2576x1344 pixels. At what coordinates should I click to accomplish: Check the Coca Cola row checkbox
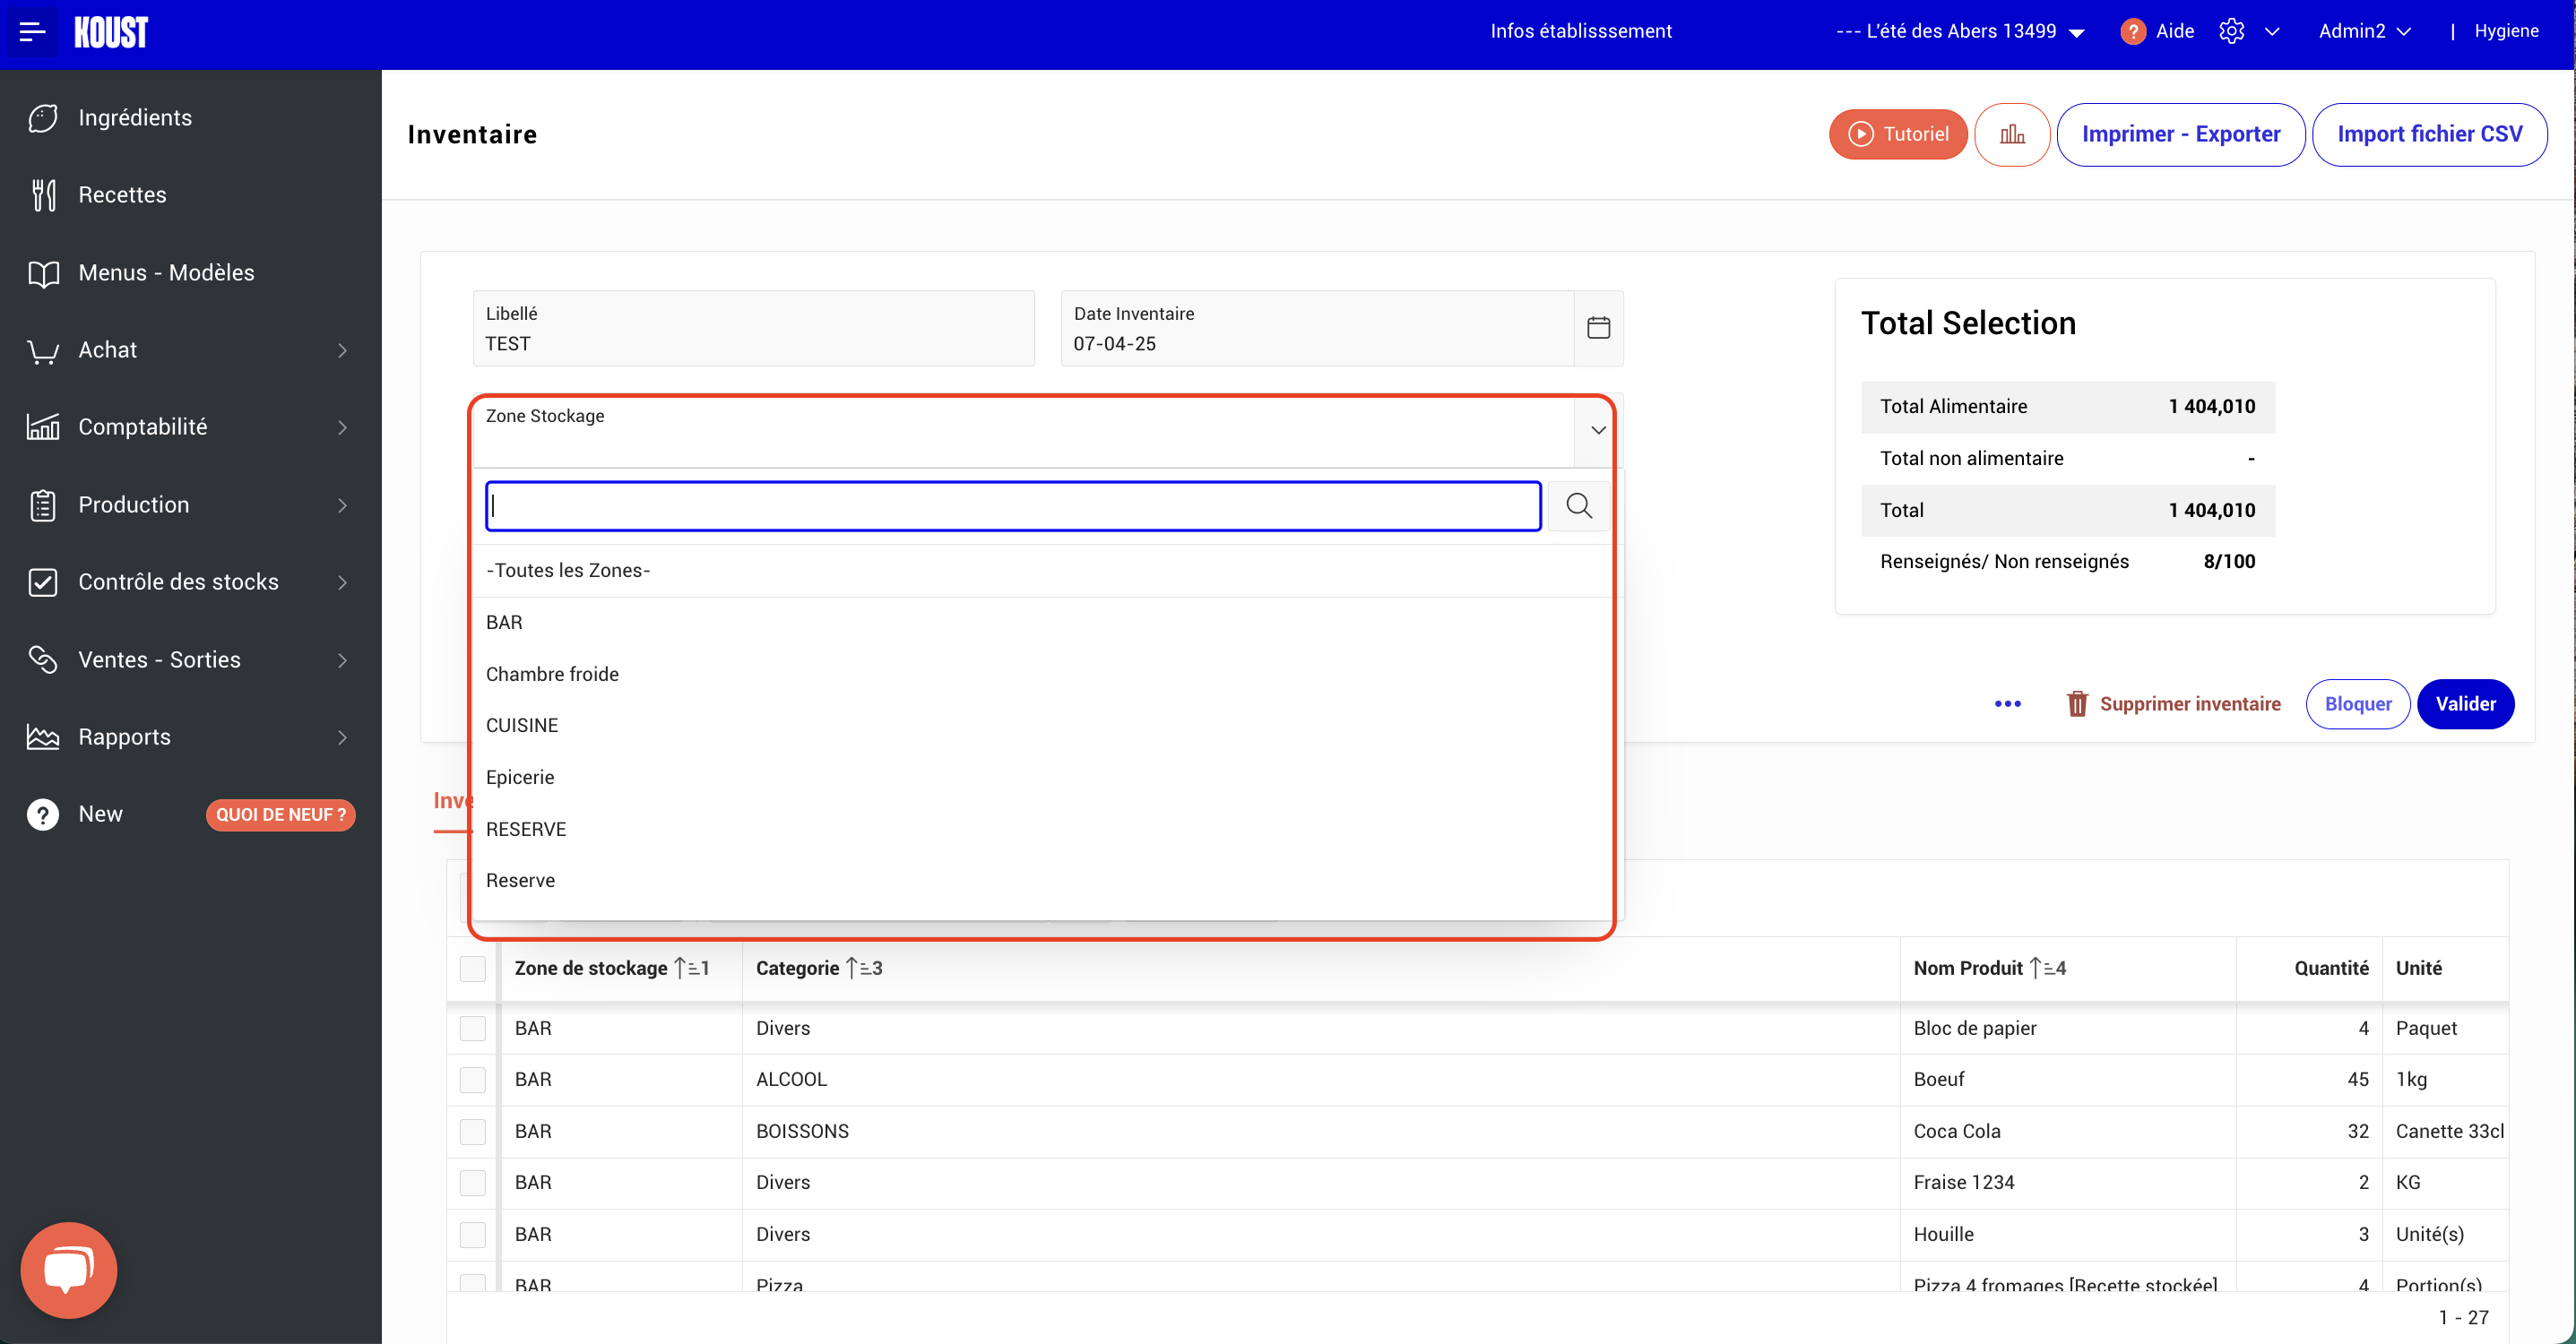472,1132
